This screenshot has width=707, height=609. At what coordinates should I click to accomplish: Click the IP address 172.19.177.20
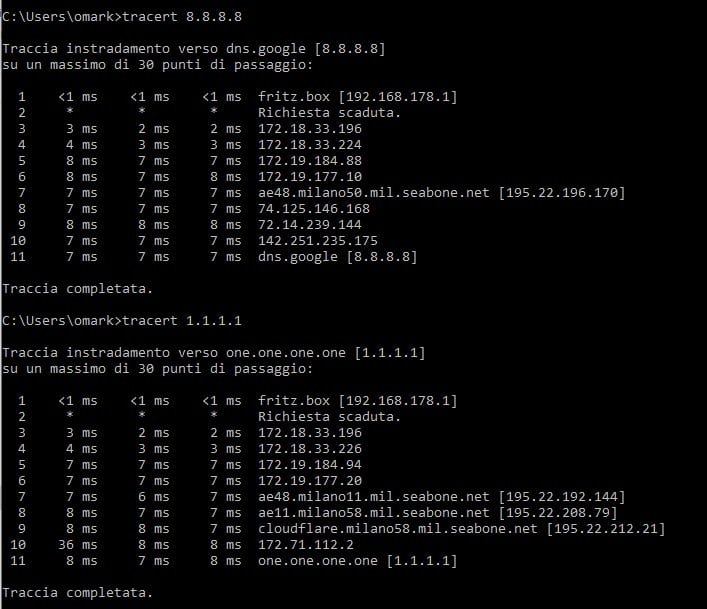pyautogui.click(x=310, y=480)
